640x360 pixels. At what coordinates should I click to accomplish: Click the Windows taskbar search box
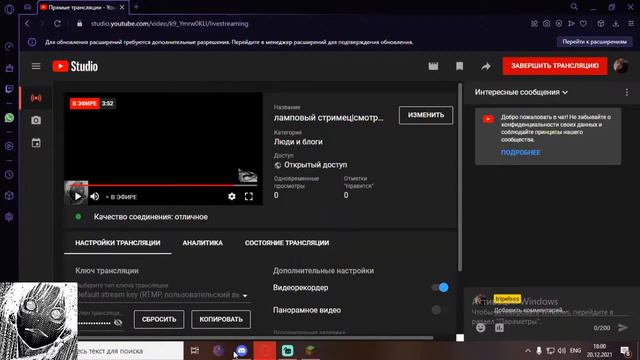coord(129,351)
